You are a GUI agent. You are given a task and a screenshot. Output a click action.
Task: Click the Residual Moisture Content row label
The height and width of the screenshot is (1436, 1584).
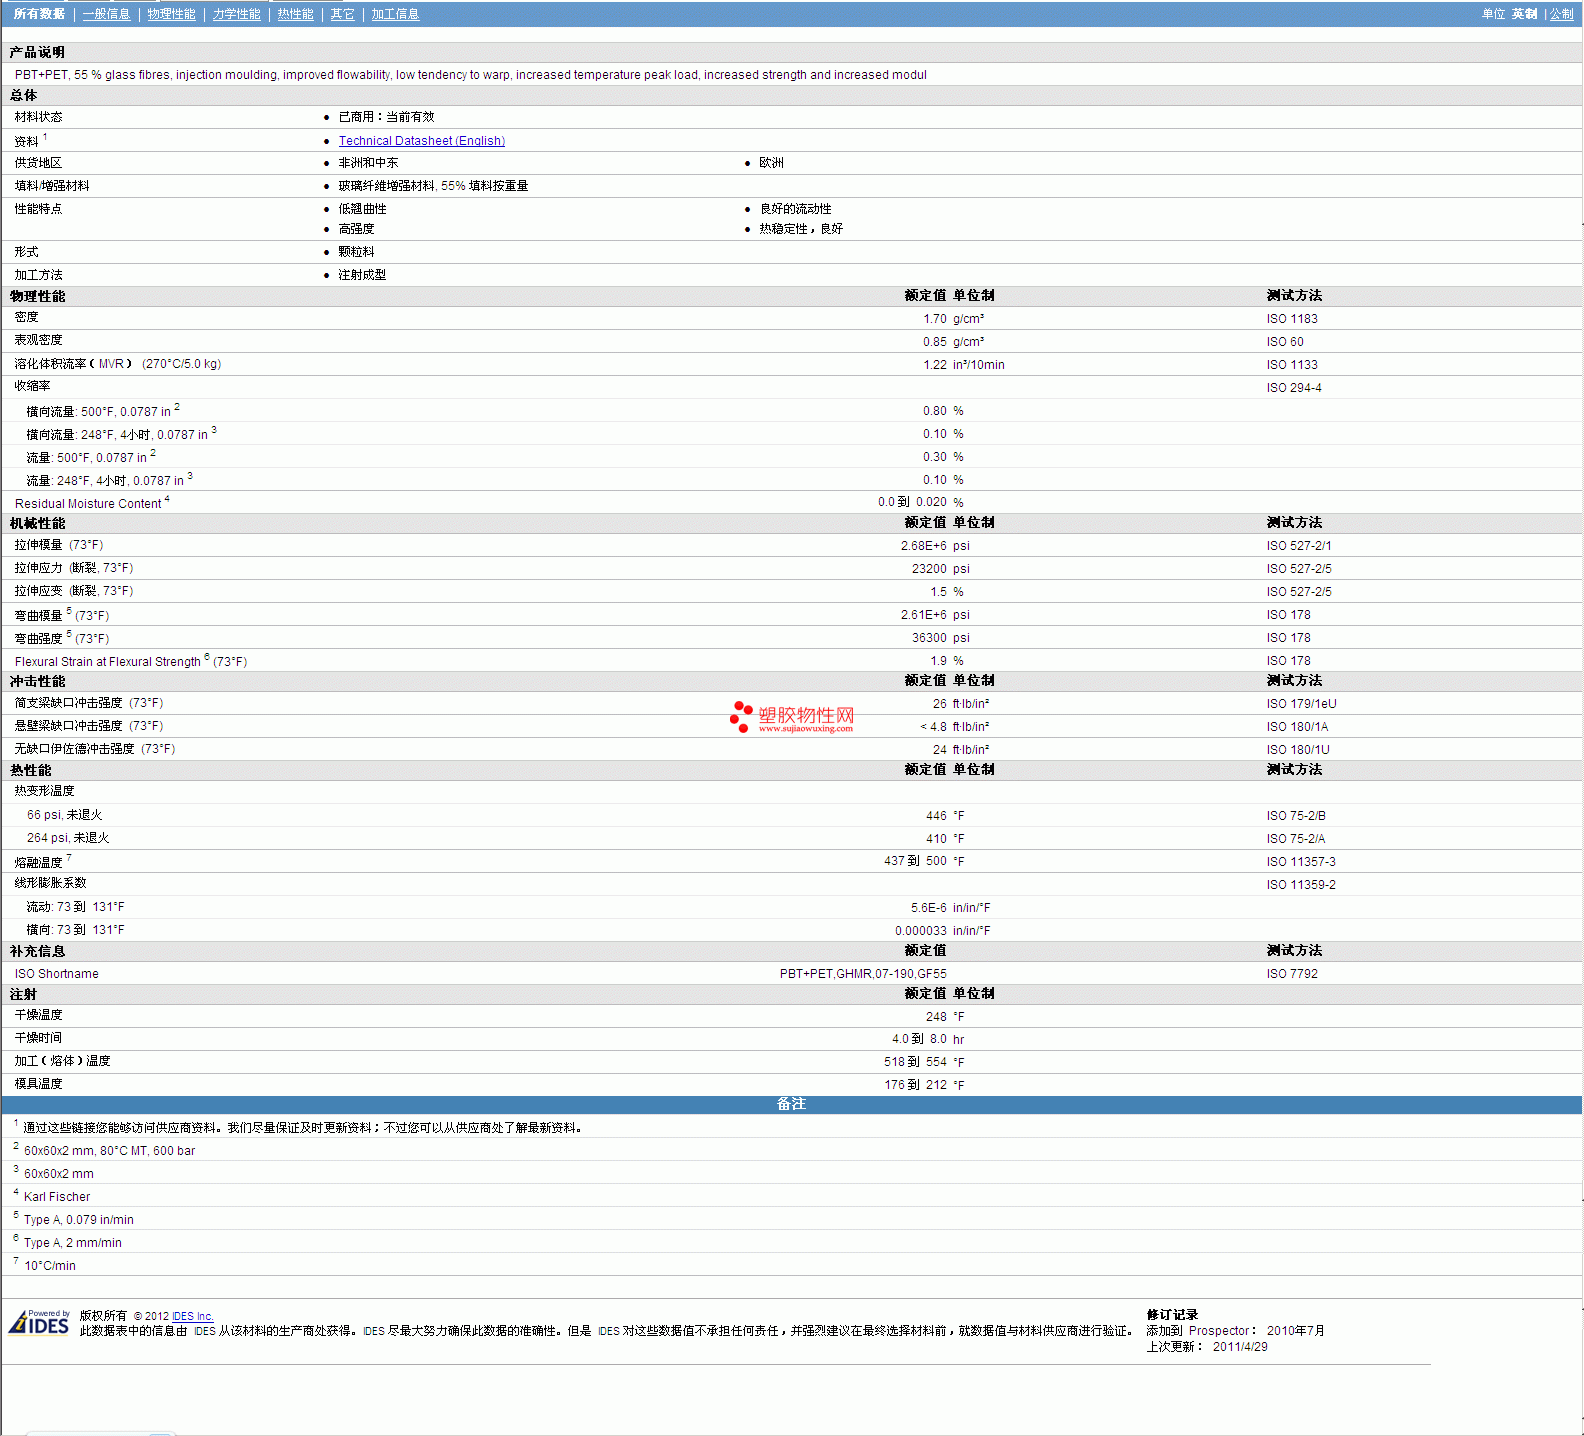88,504
